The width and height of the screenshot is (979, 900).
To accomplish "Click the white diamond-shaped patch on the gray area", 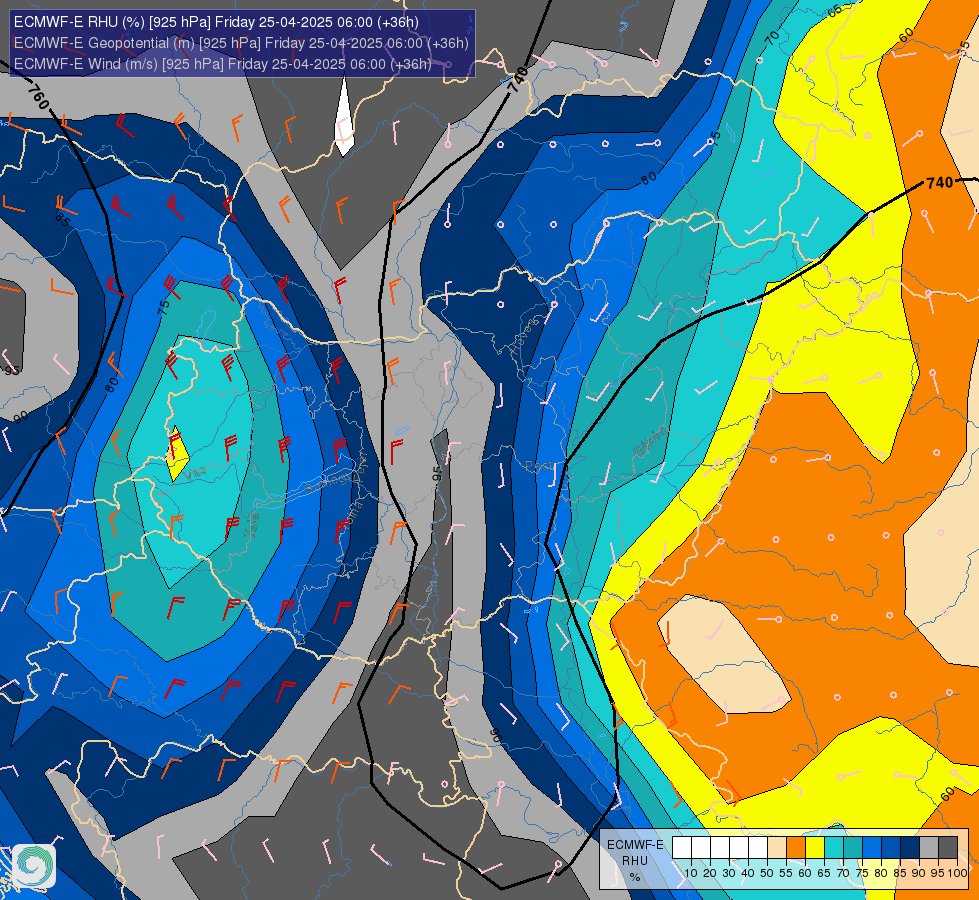I will tap(344, 116).
